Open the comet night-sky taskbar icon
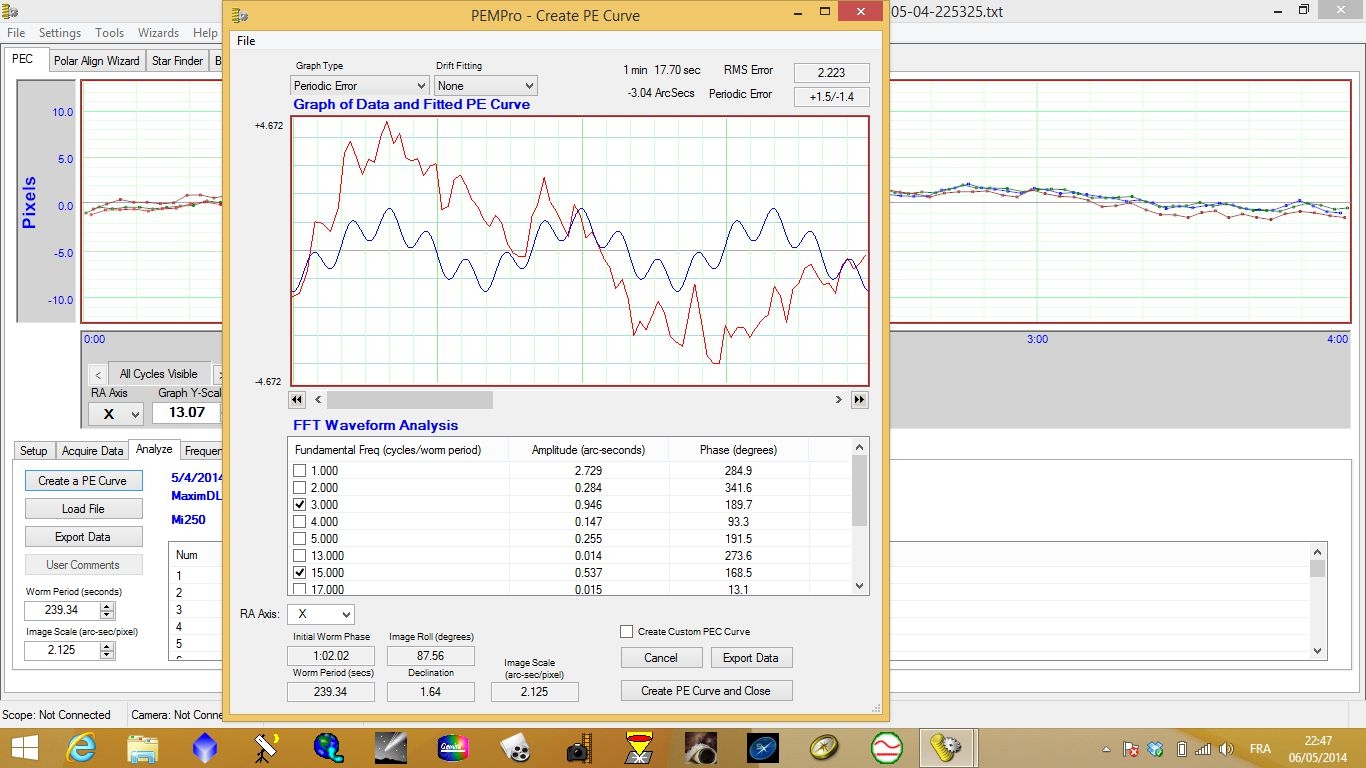 pos(390,748)
